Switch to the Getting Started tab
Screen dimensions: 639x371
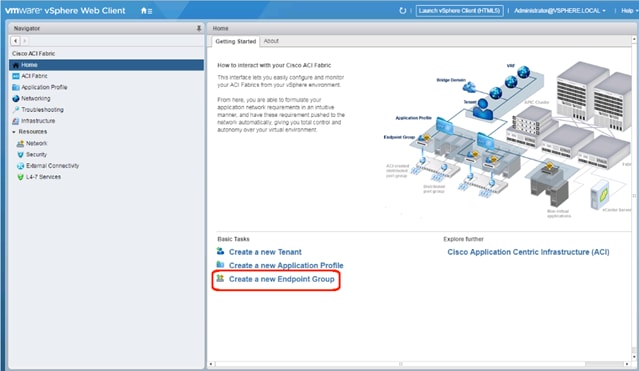236,41
